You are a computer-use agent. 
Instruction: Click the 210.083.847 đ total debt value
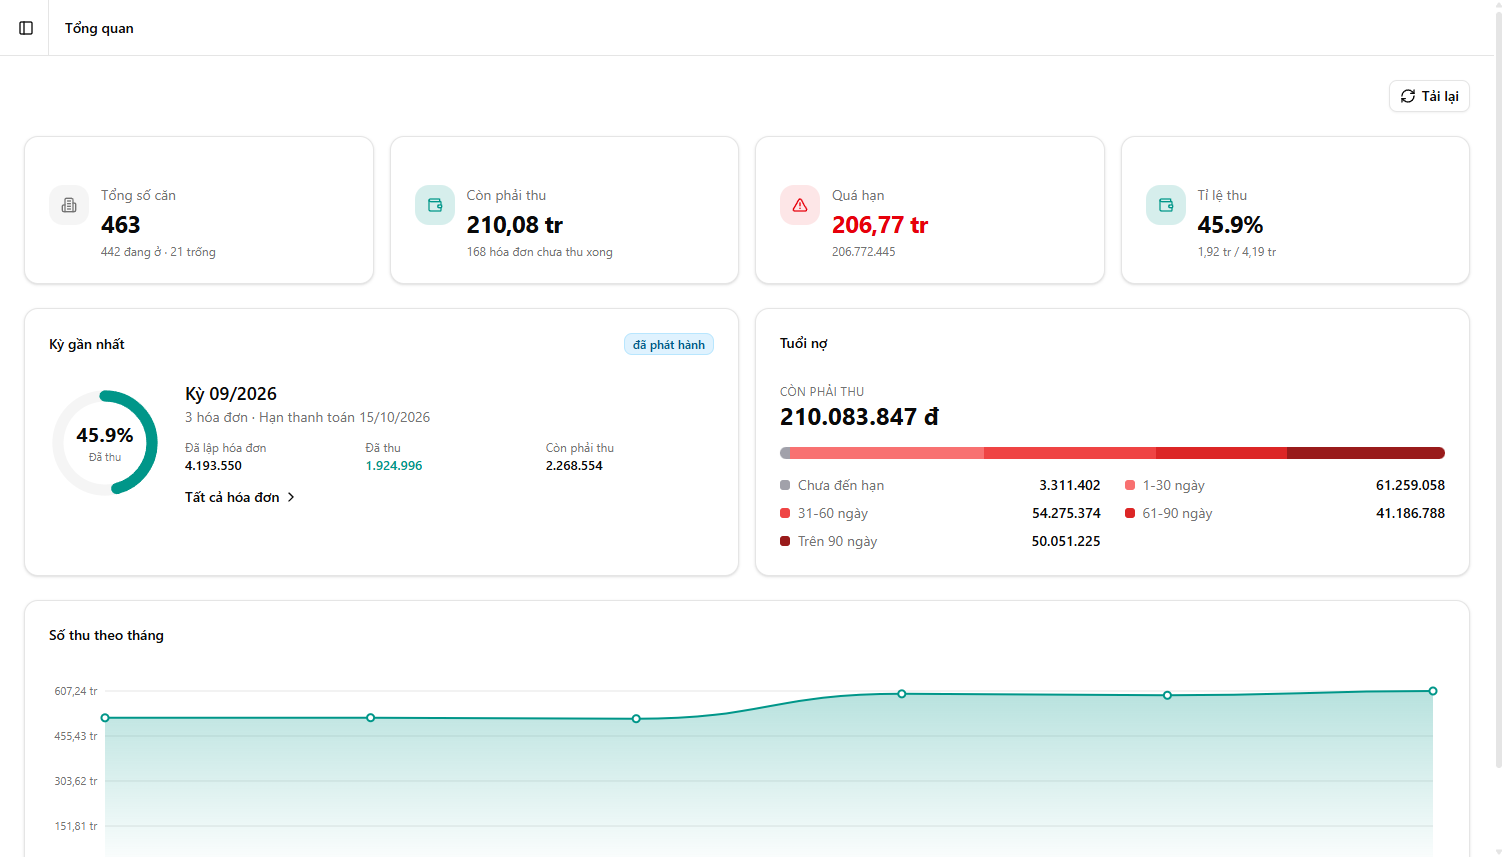[859, 417]
